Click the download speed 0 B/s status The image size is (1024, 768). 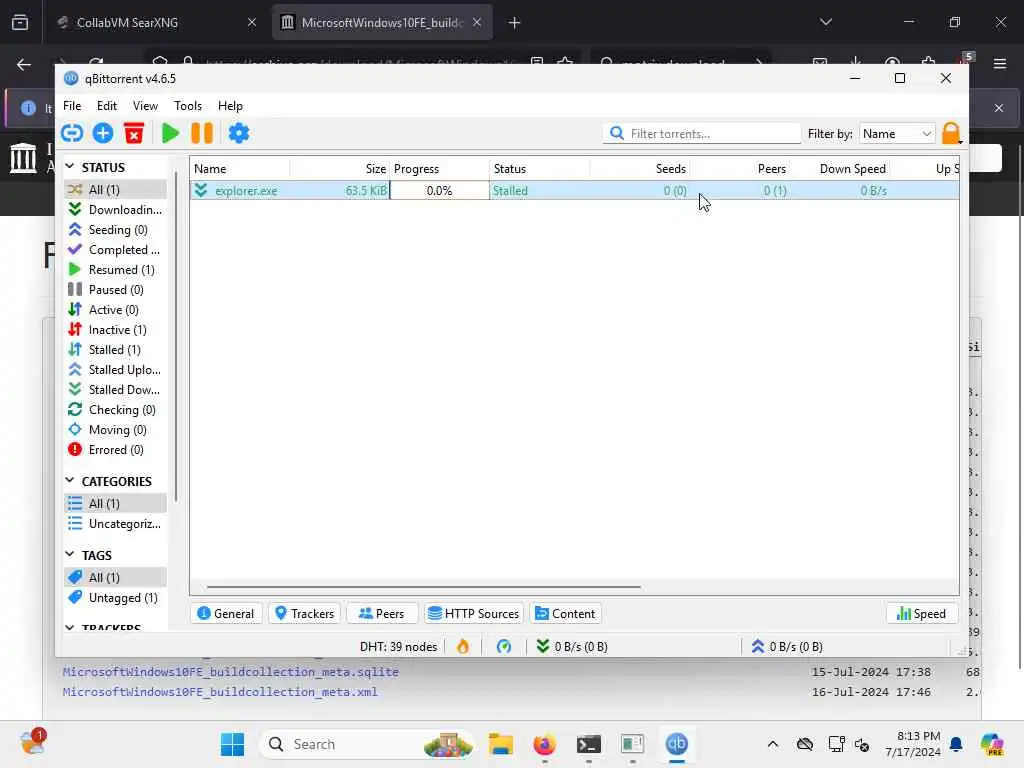(x=572, y=647)
